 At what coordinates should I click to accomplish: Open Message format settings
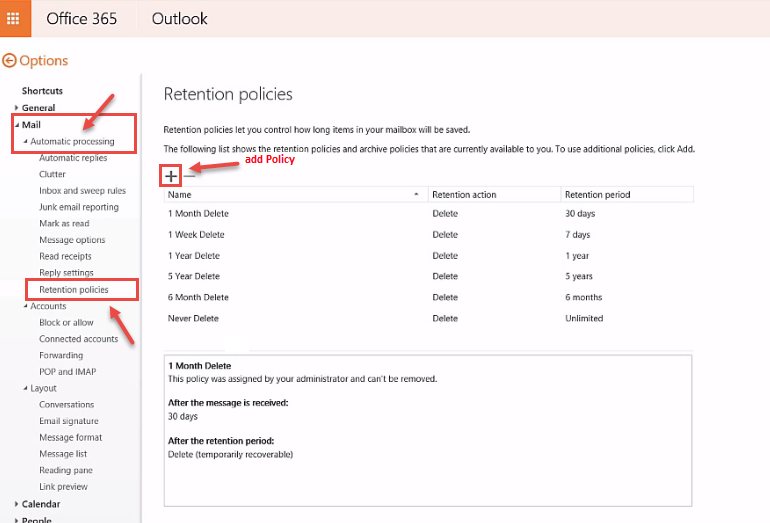point(71,437)
